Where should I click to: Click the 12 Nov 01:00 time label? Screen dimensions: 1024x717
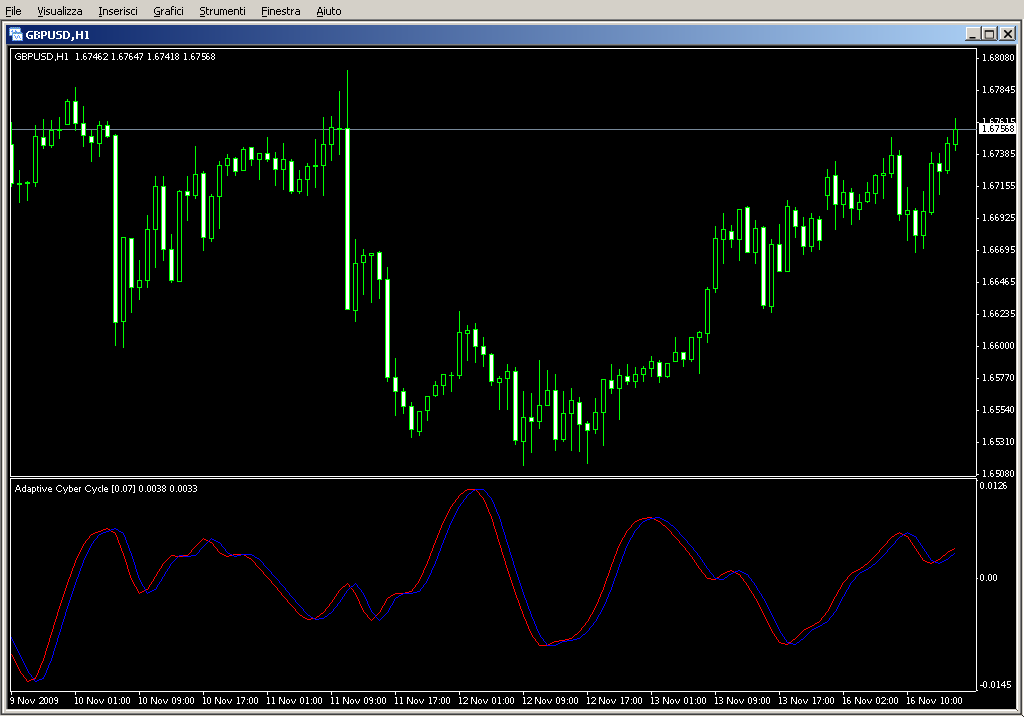pyautogui.click(x=487, y=701)
